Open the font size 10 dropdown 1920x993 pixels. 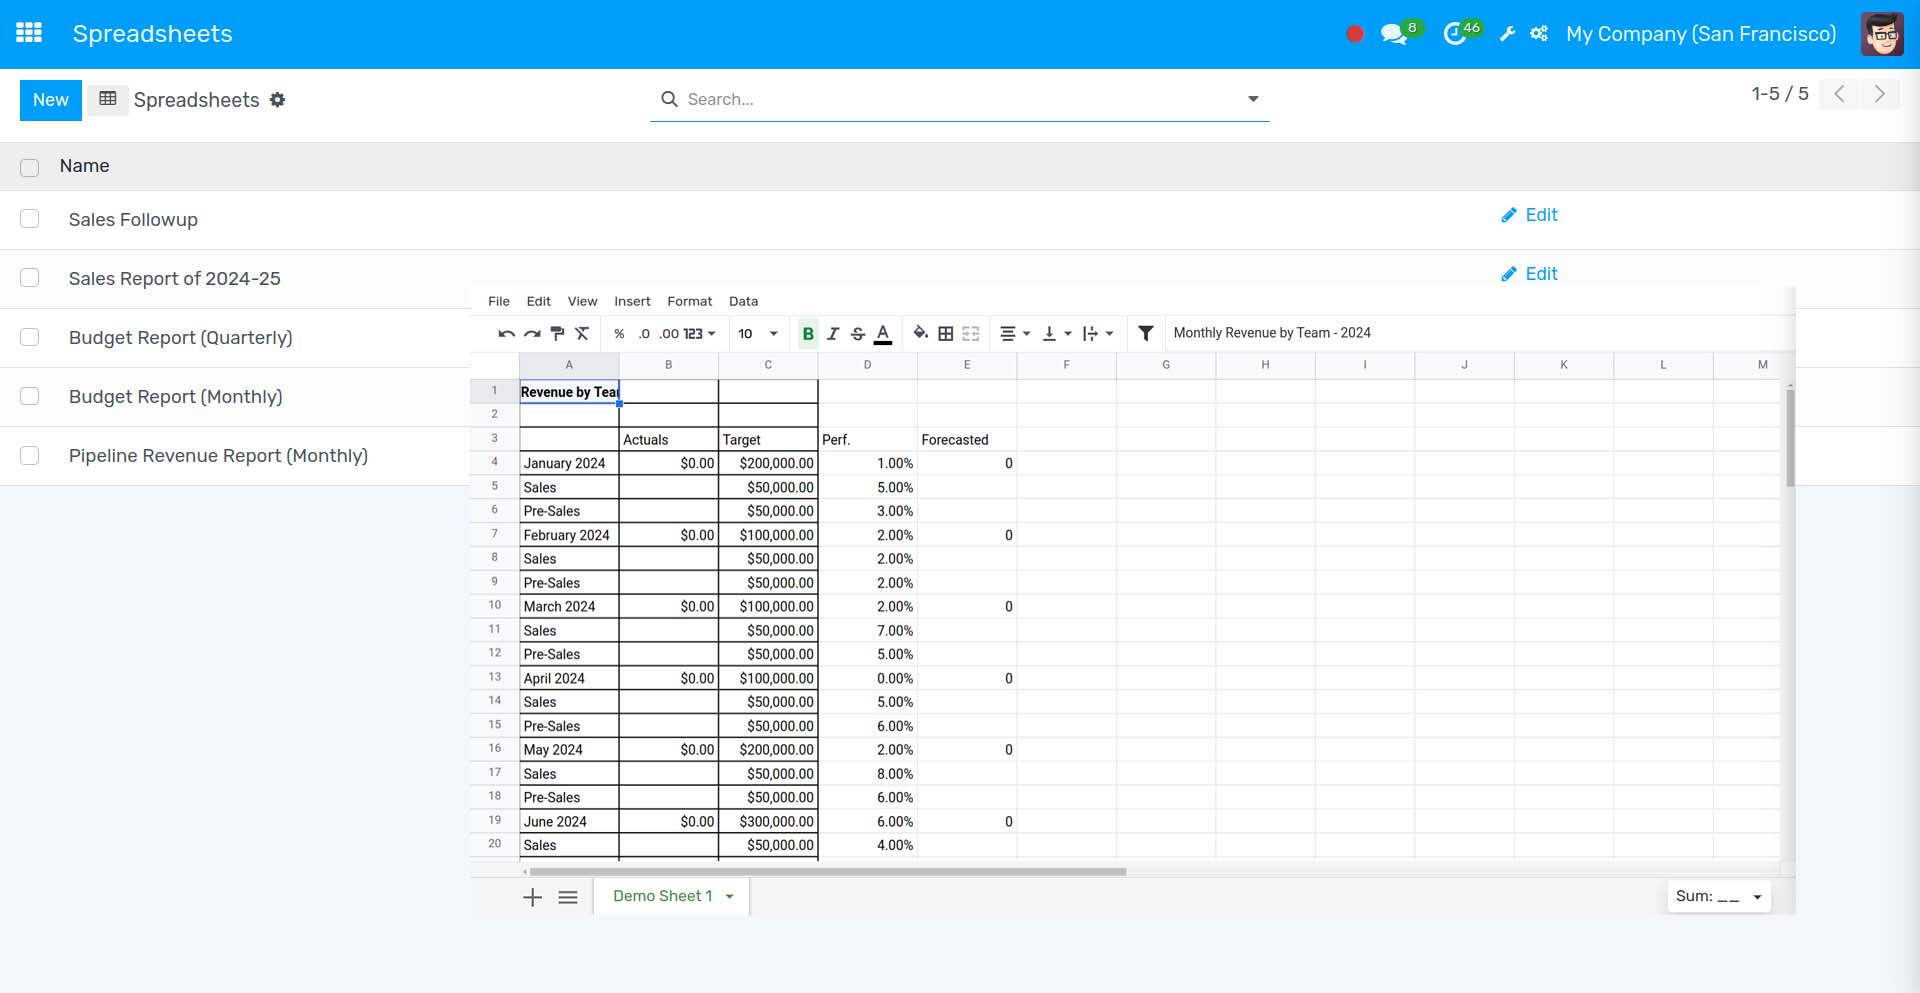[x=758, y=334]
